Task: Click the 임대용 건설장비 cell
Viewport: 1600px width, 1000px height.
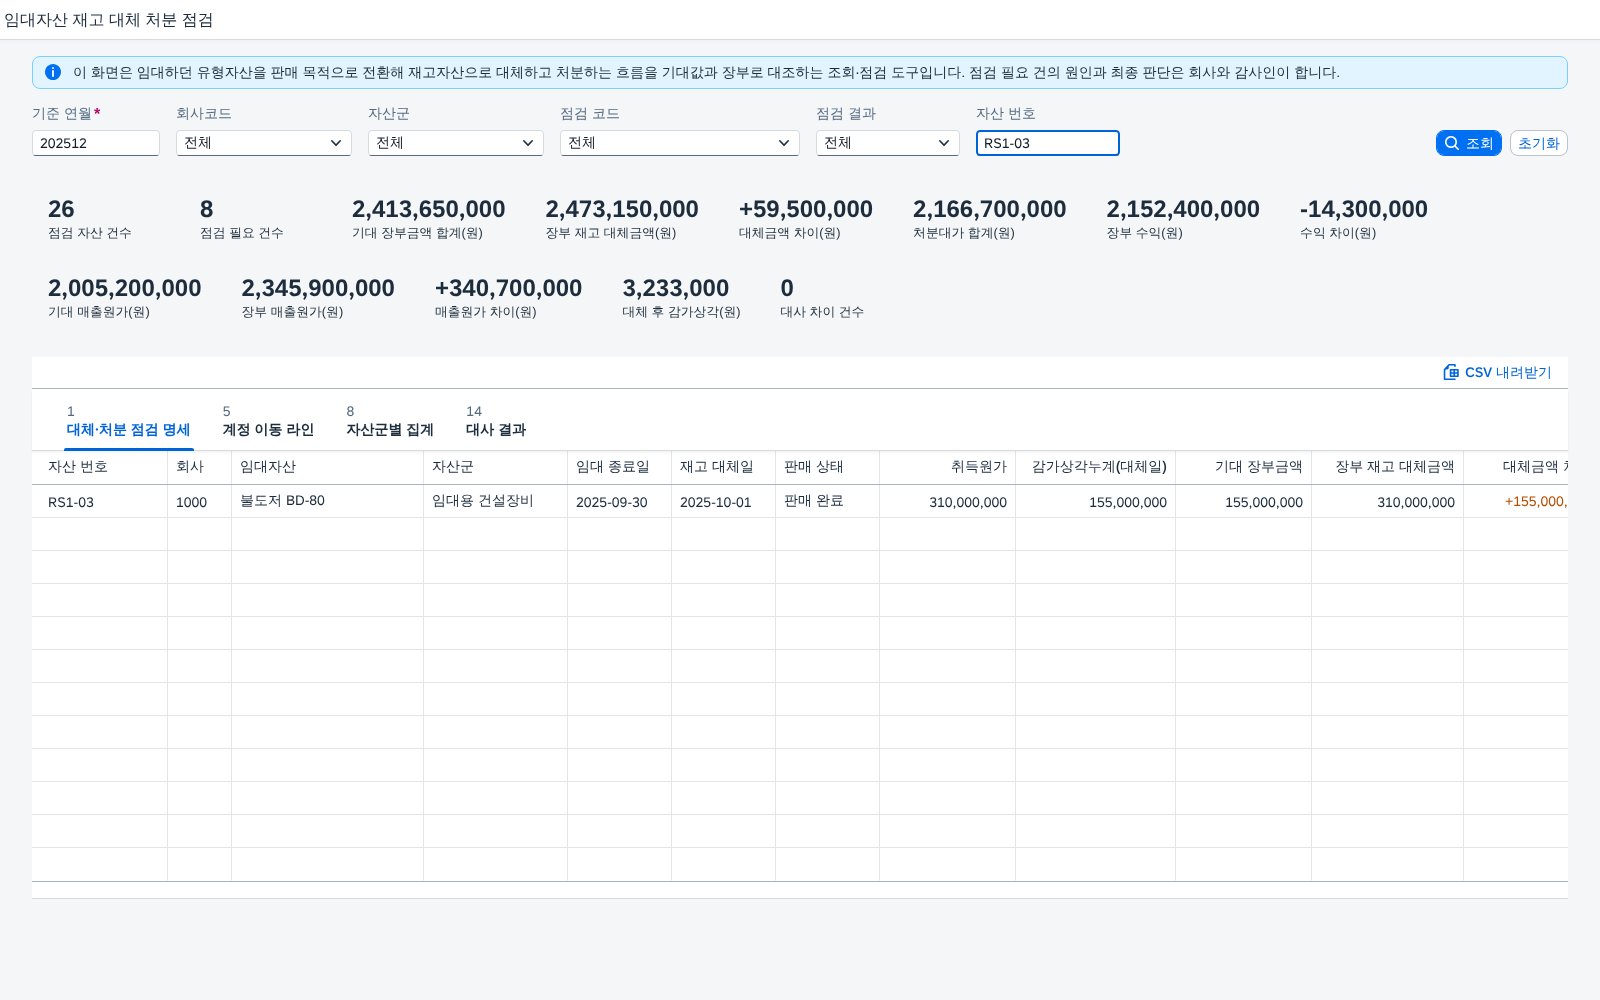Action: pos(496,501)
